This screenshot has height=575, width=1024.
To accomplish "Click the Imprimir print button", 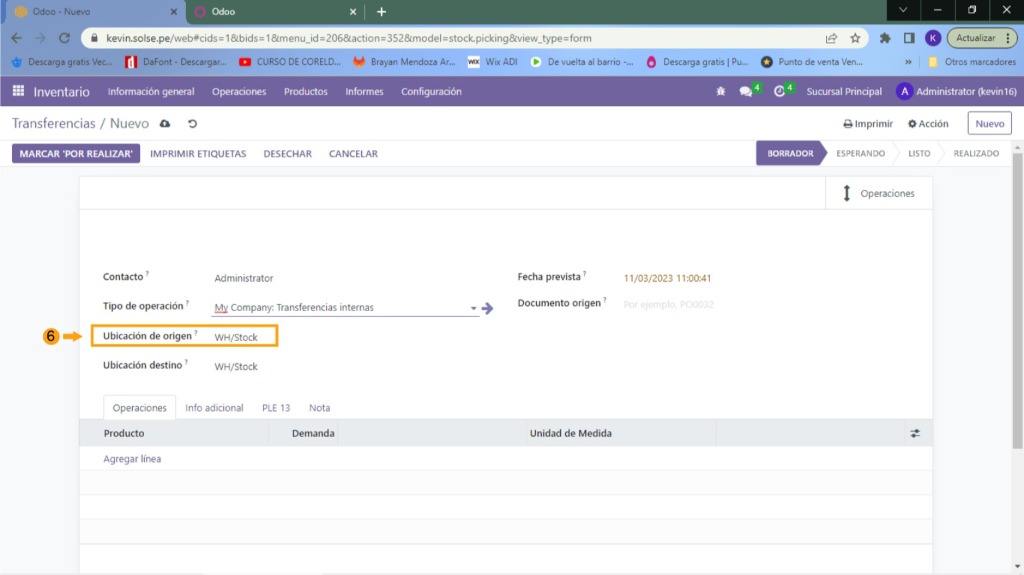I will (x=867, y=124).
